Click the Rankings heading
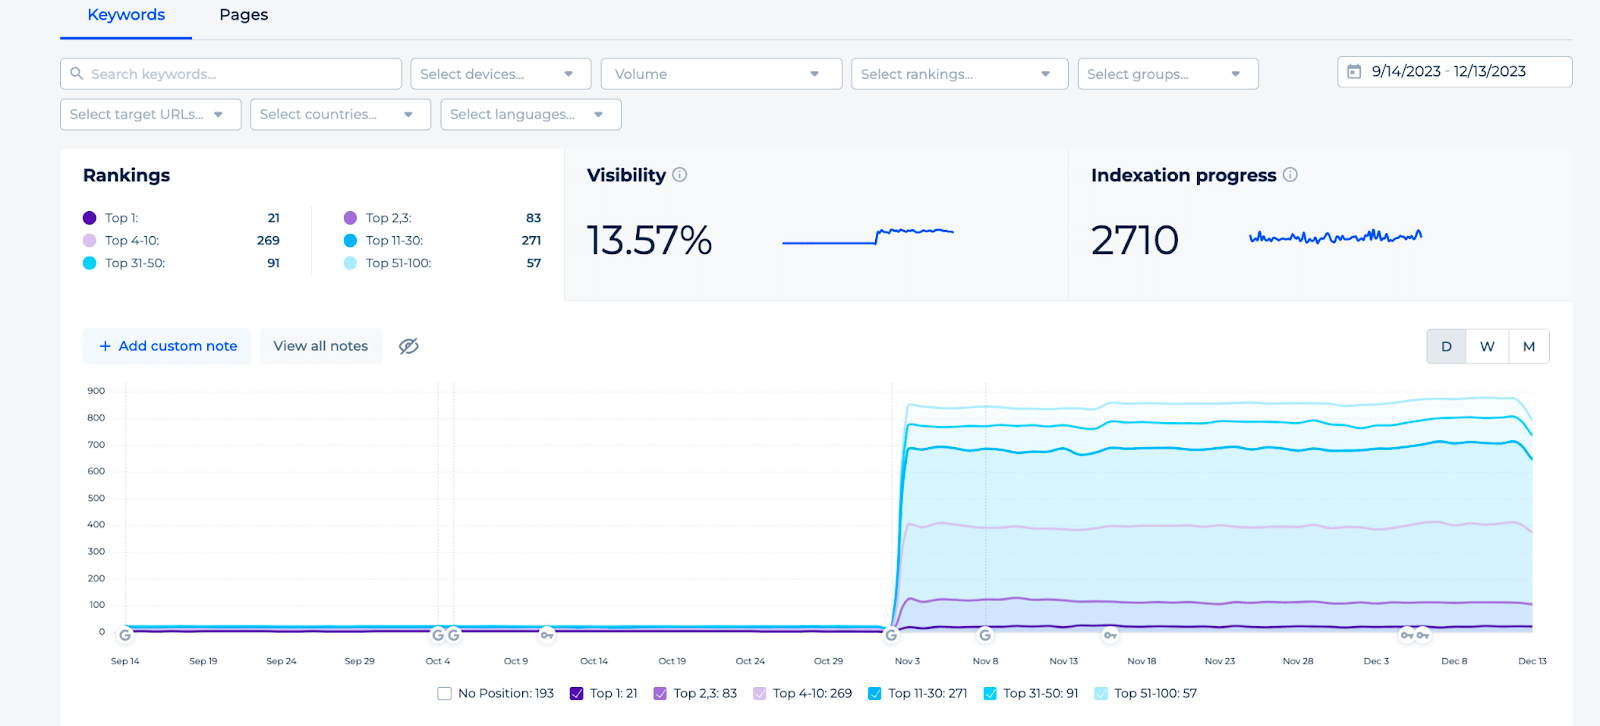This screenshot has height=726, width=1600. coord(126,176)
